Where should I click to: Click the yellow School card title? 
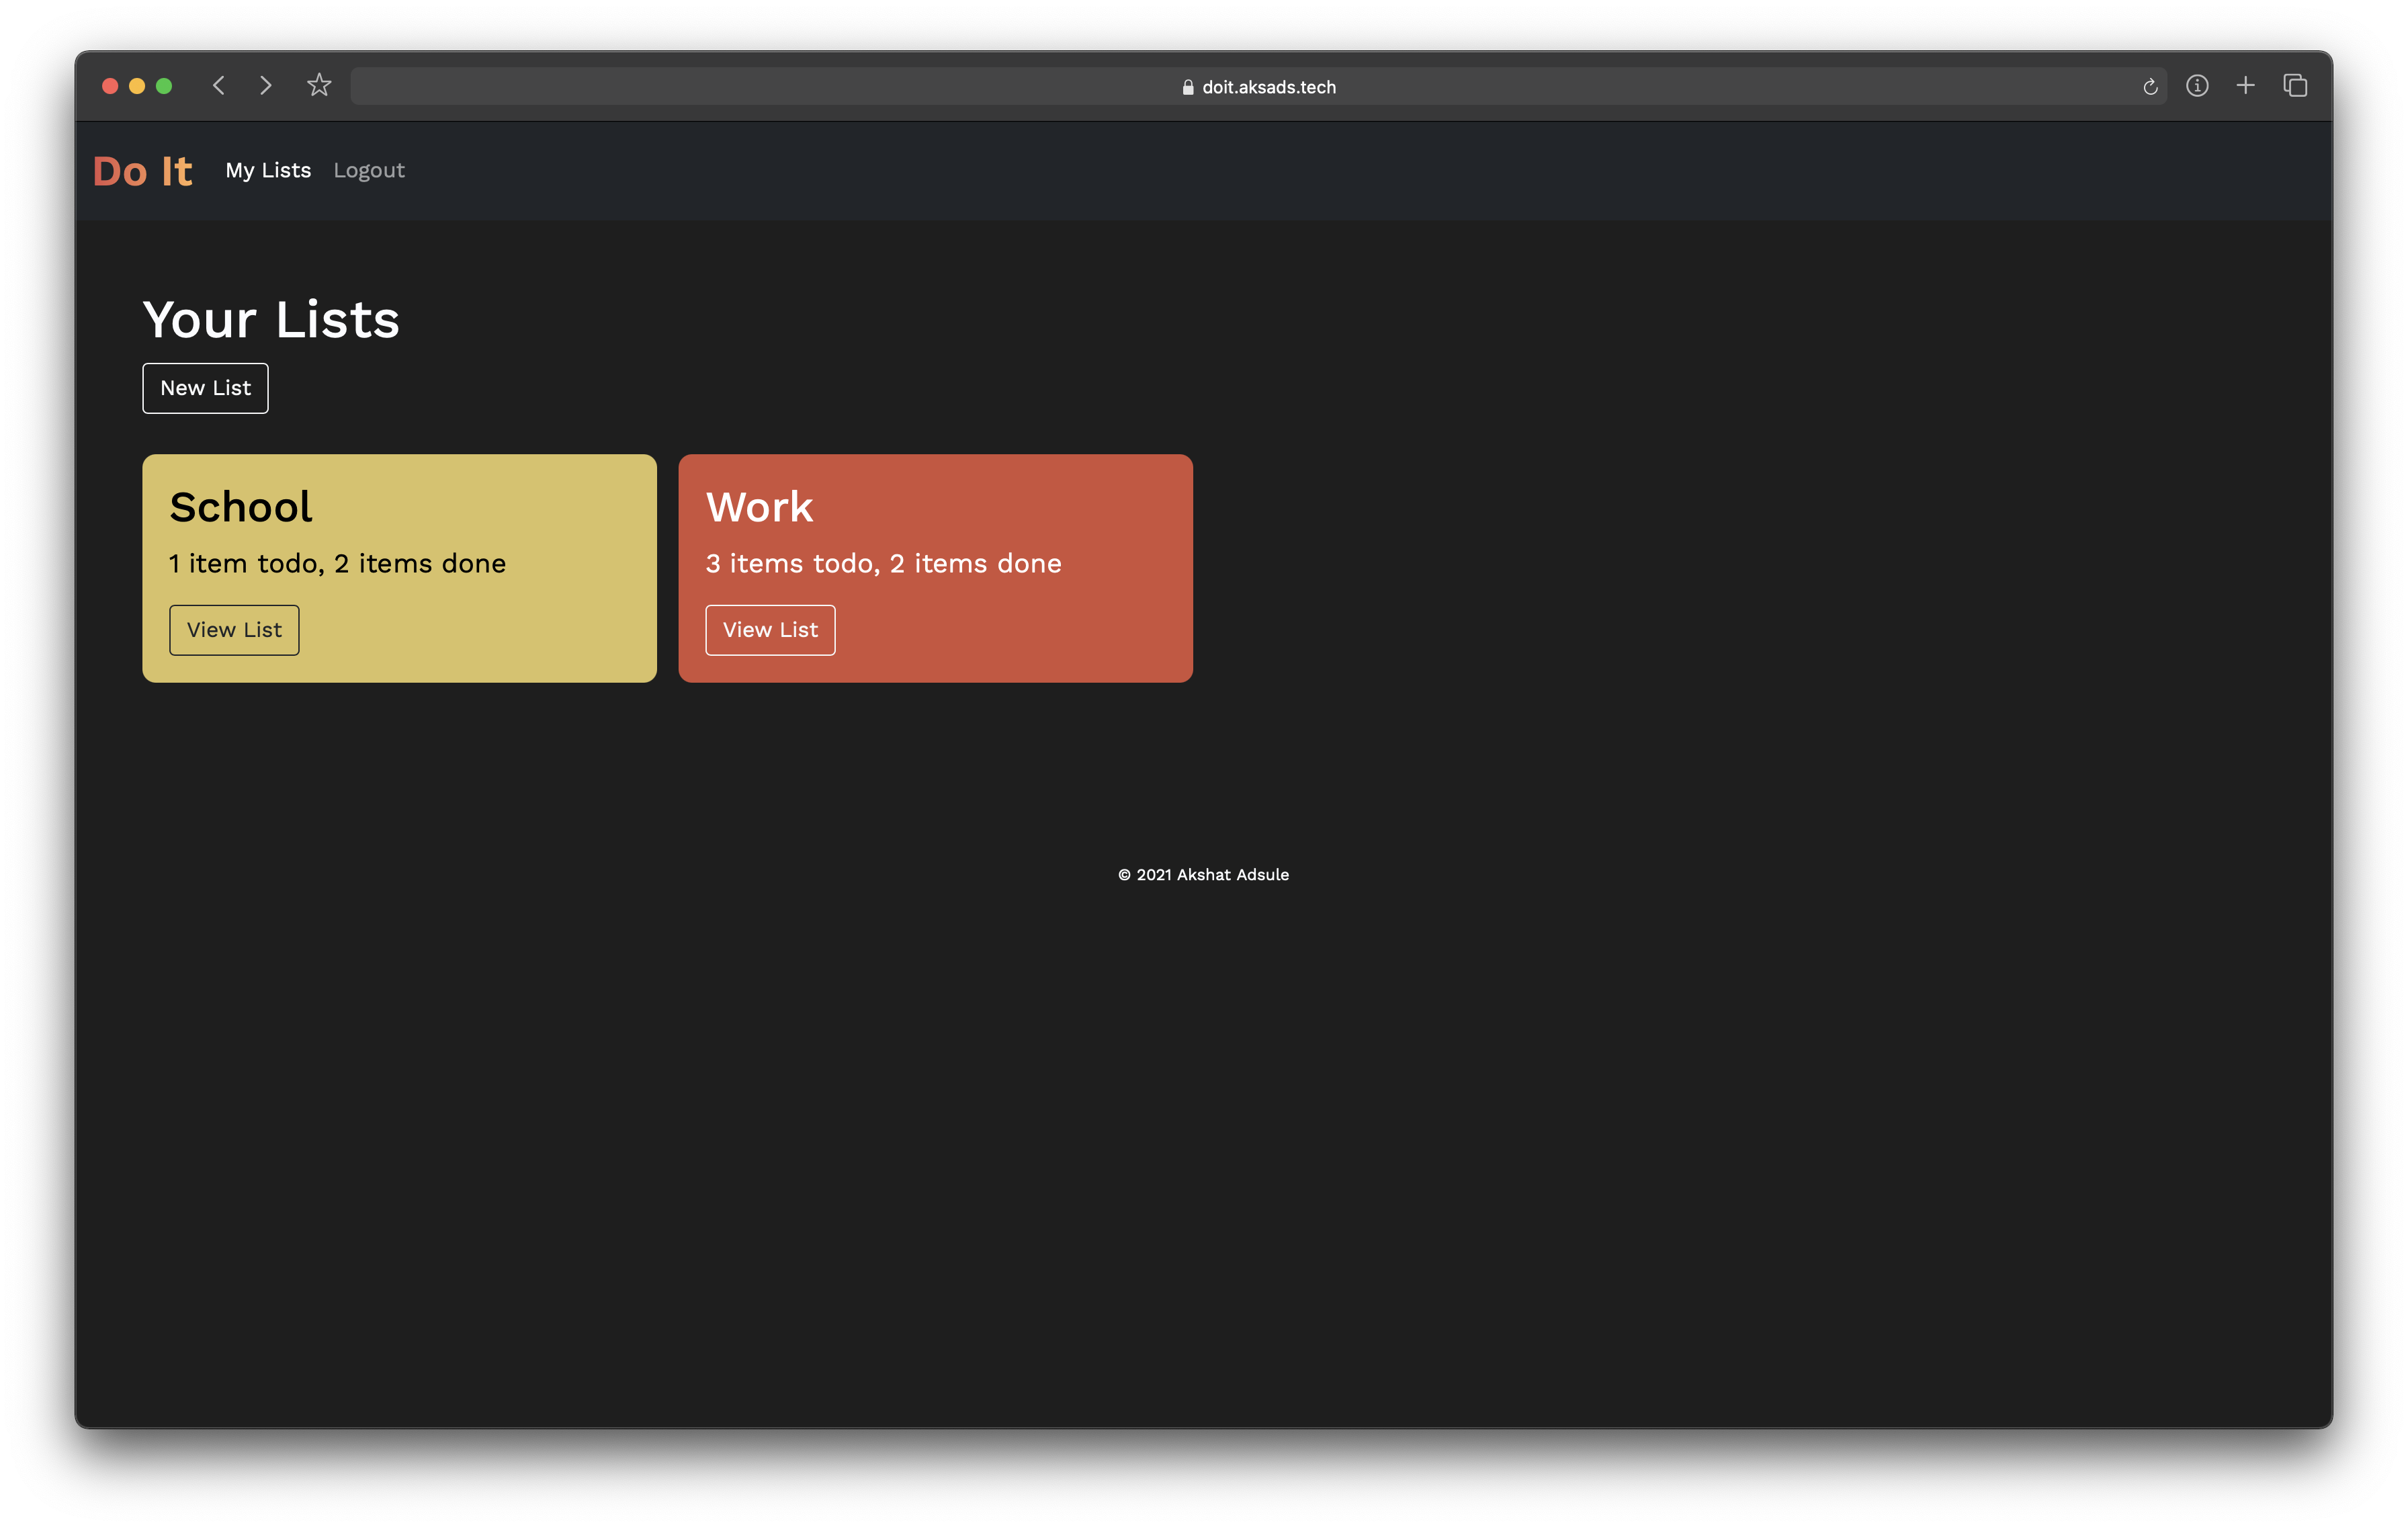pos(241,507)
